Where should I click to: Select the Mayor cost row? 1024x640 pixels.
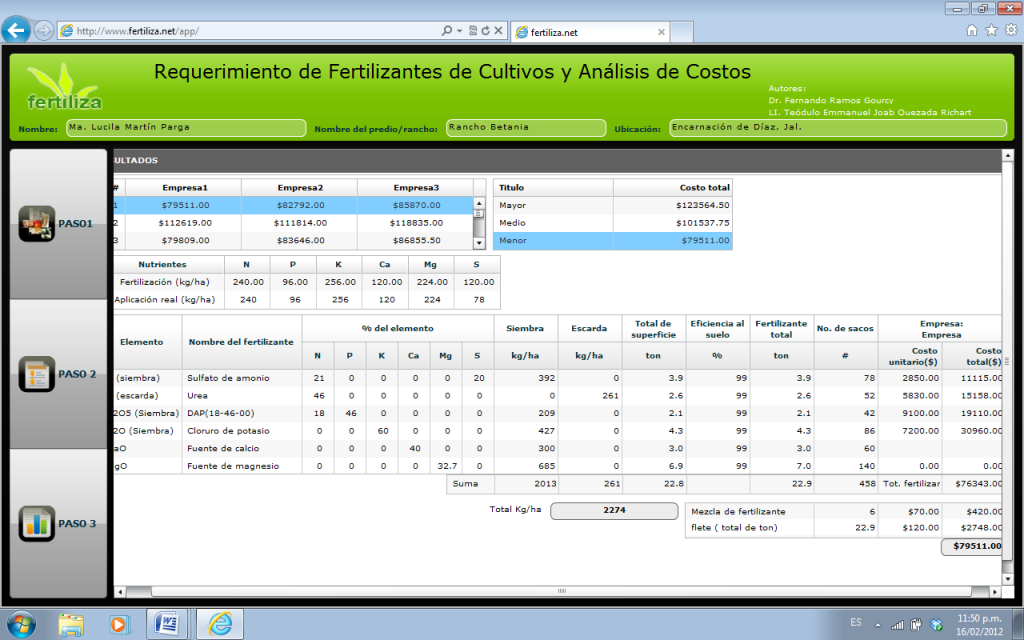coord(613,205)
